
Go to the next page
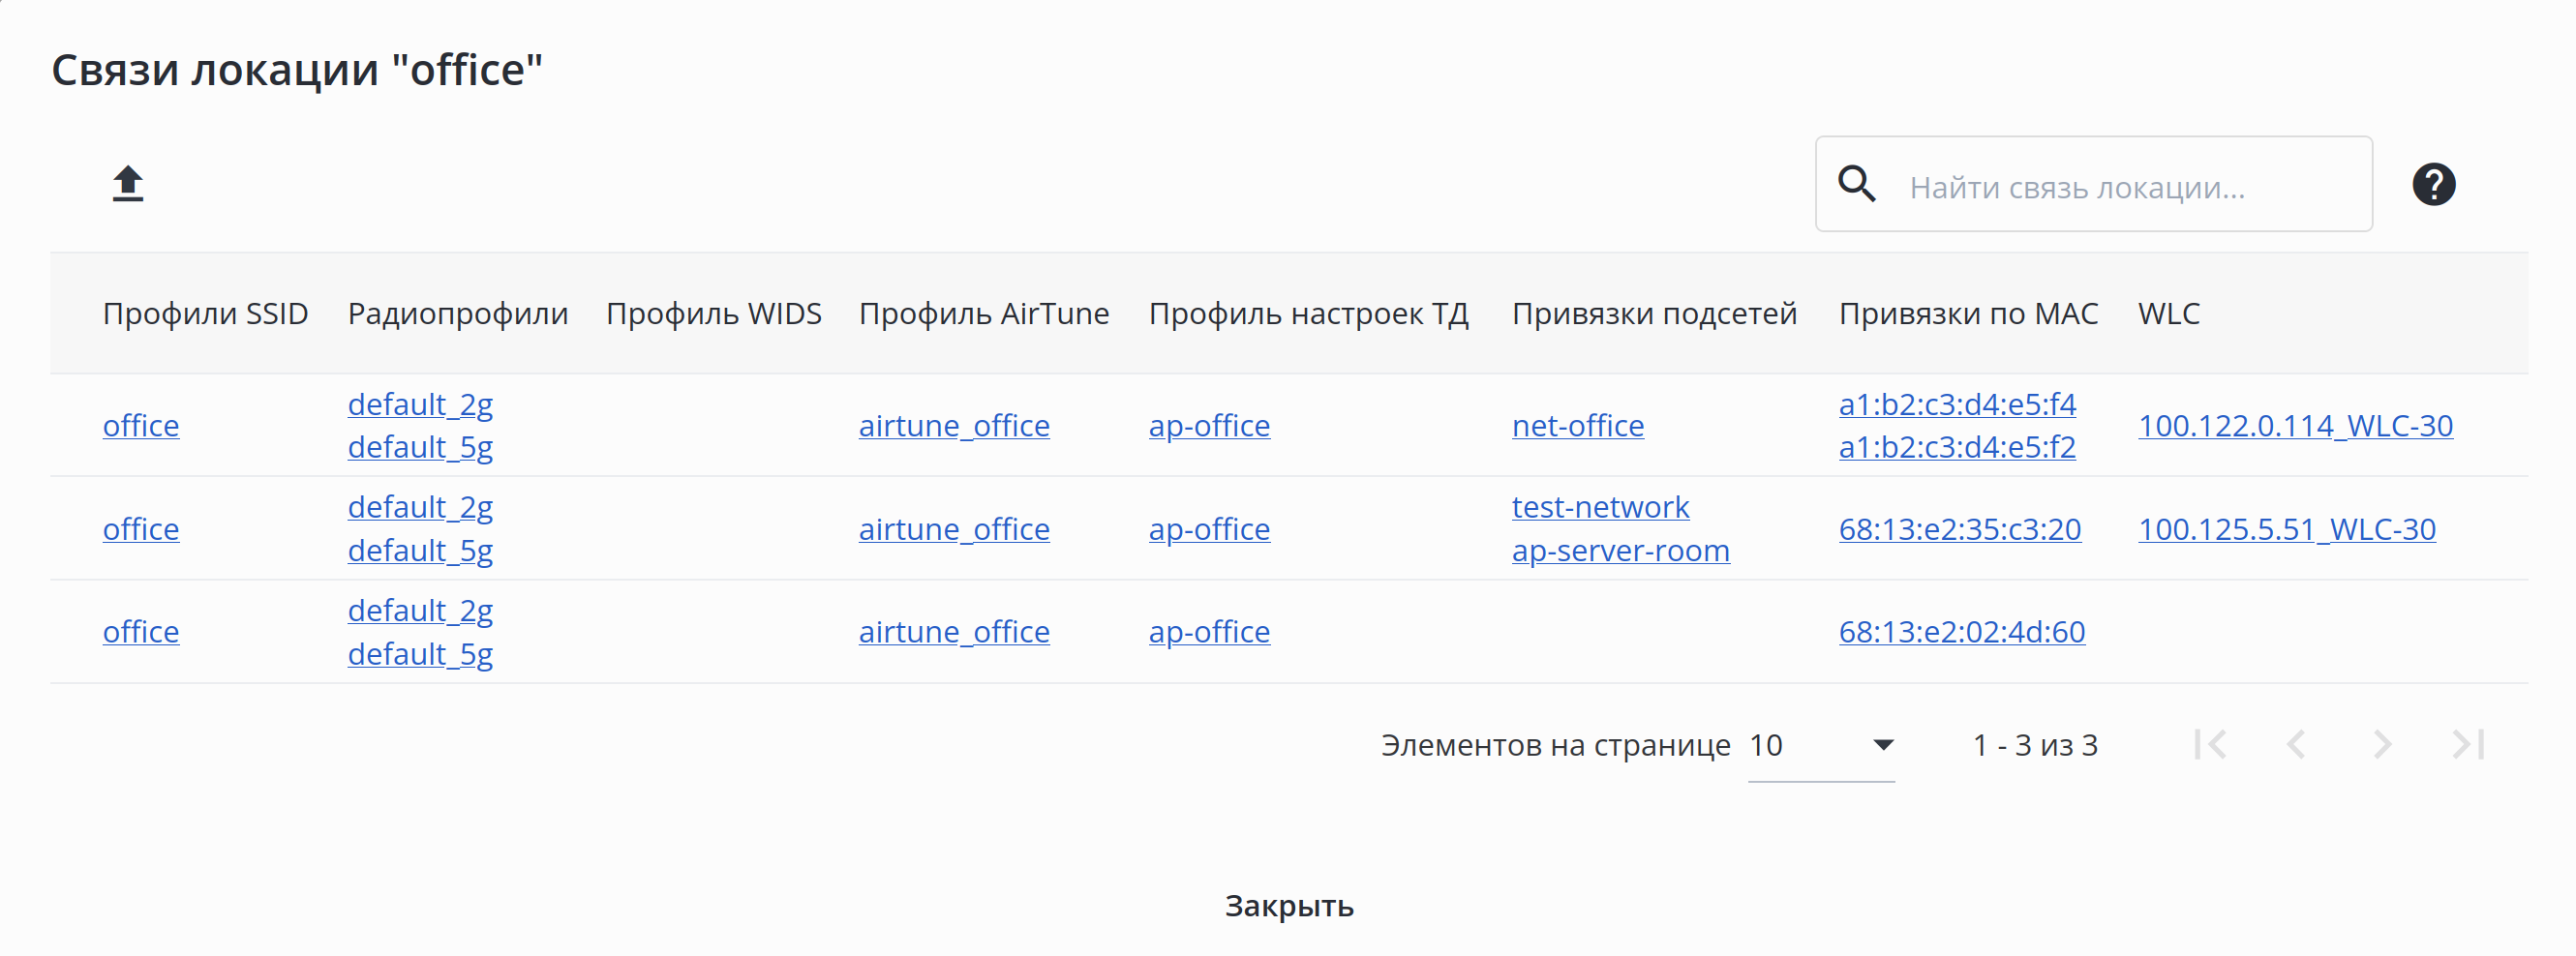pos(2382,745)
